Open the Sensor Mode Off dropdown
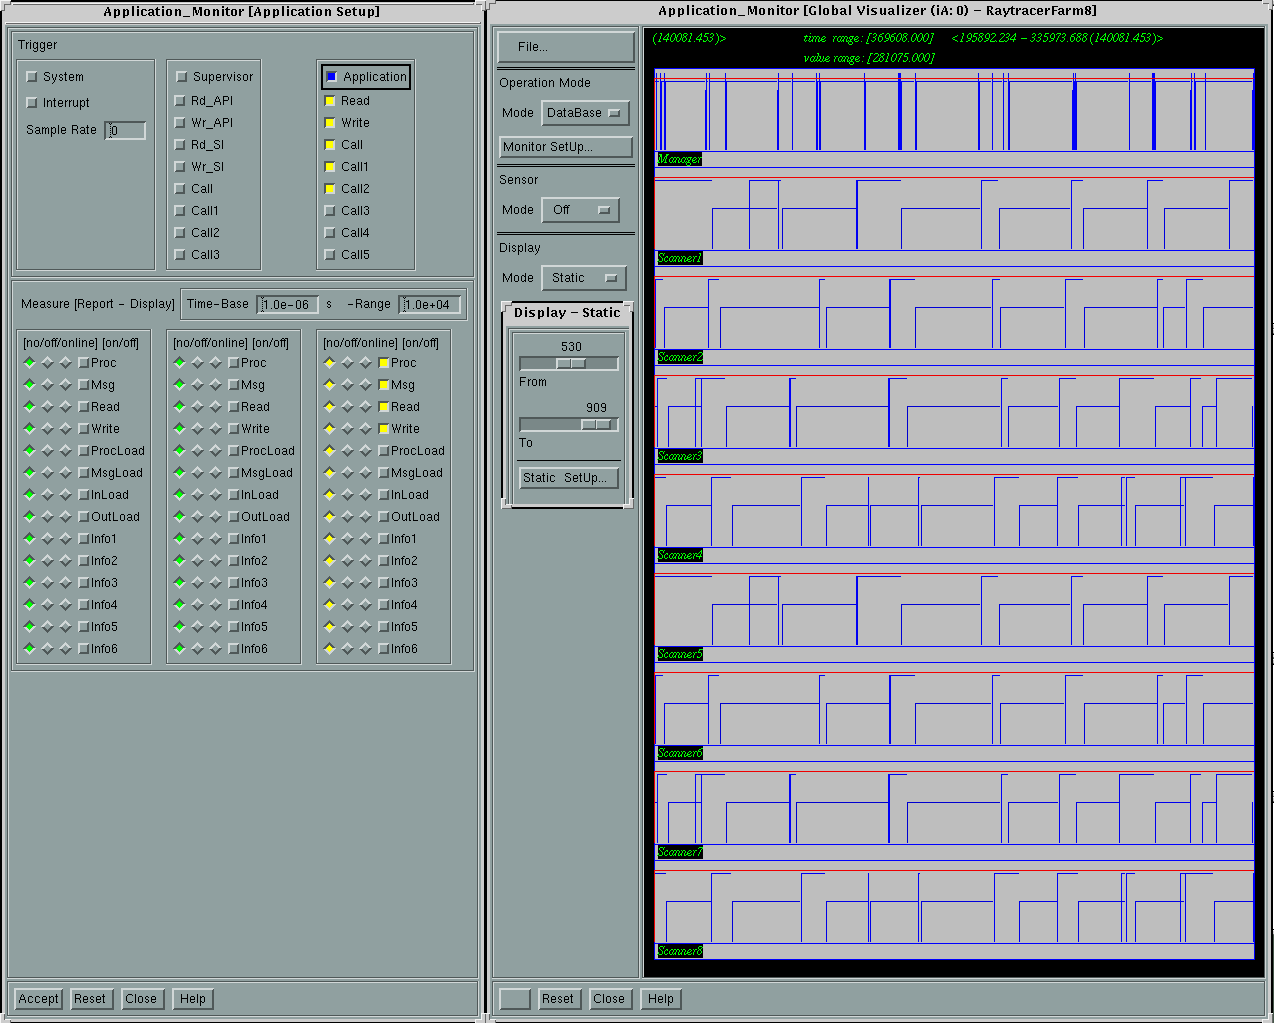Viewport: 1274px width, 1023px height. point(580,210)
